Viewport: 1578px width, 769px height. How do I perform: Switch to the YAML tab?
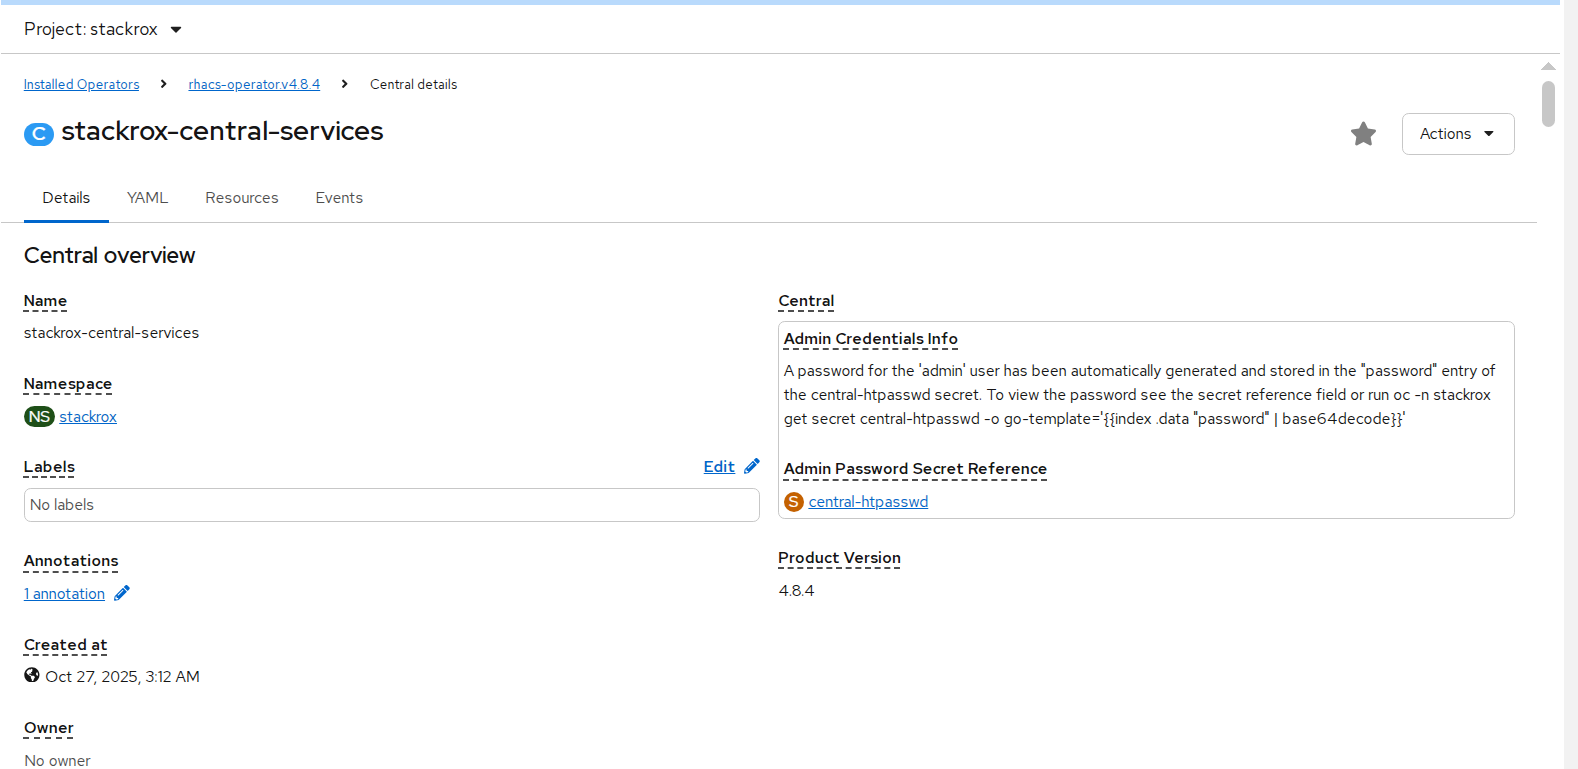(147, 198)
